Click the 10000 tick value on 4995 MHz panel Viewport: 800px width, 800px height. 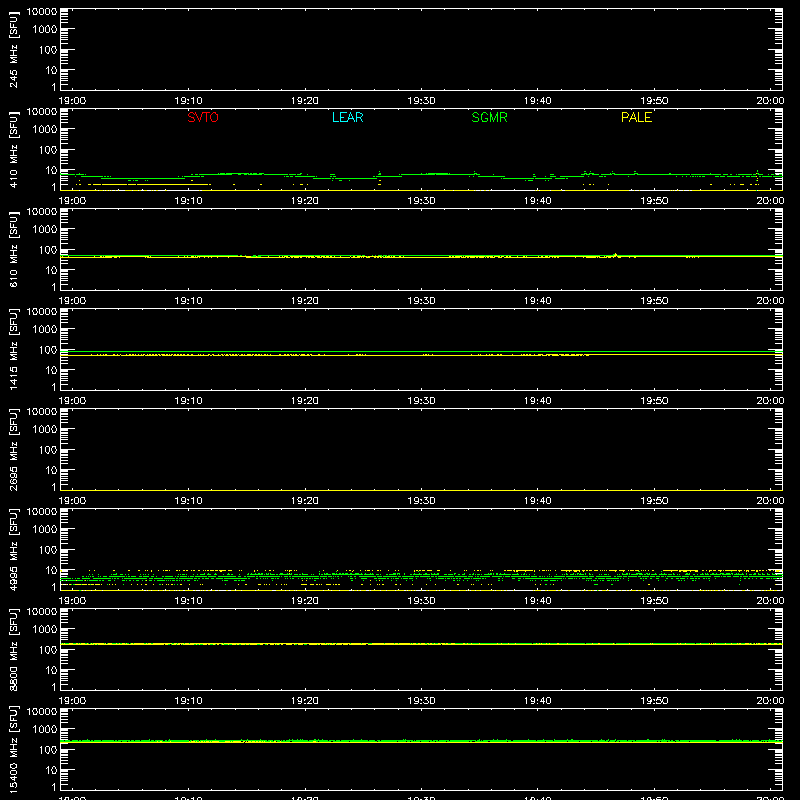pos(42,512)
